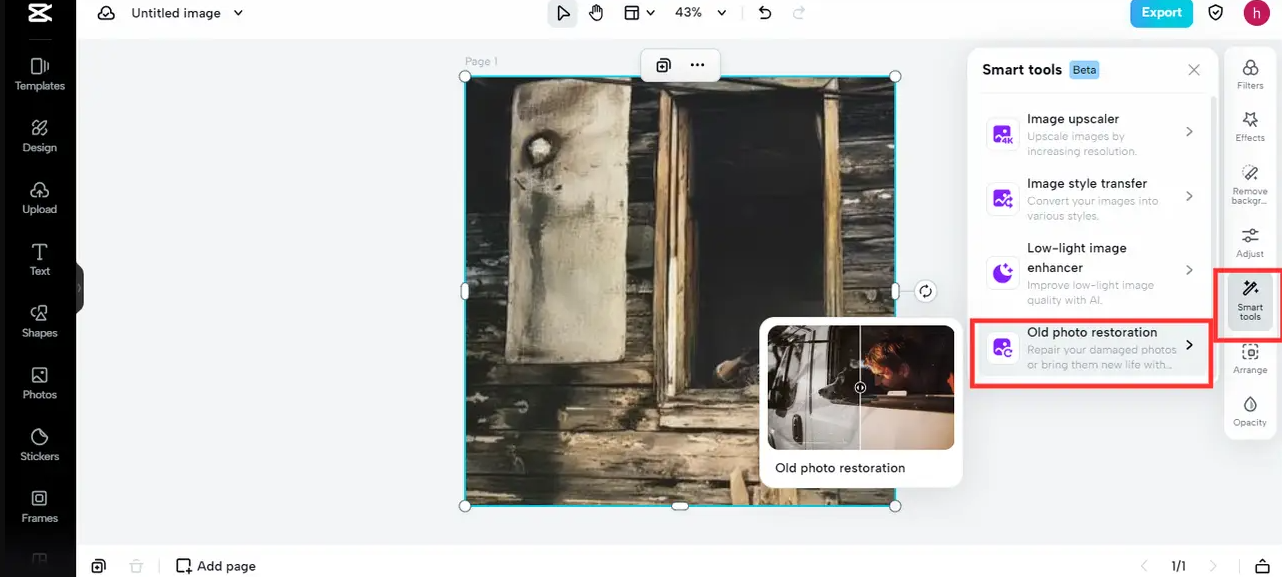Click Add page button
1282x577 pixels.
click(x=216, y=566)
